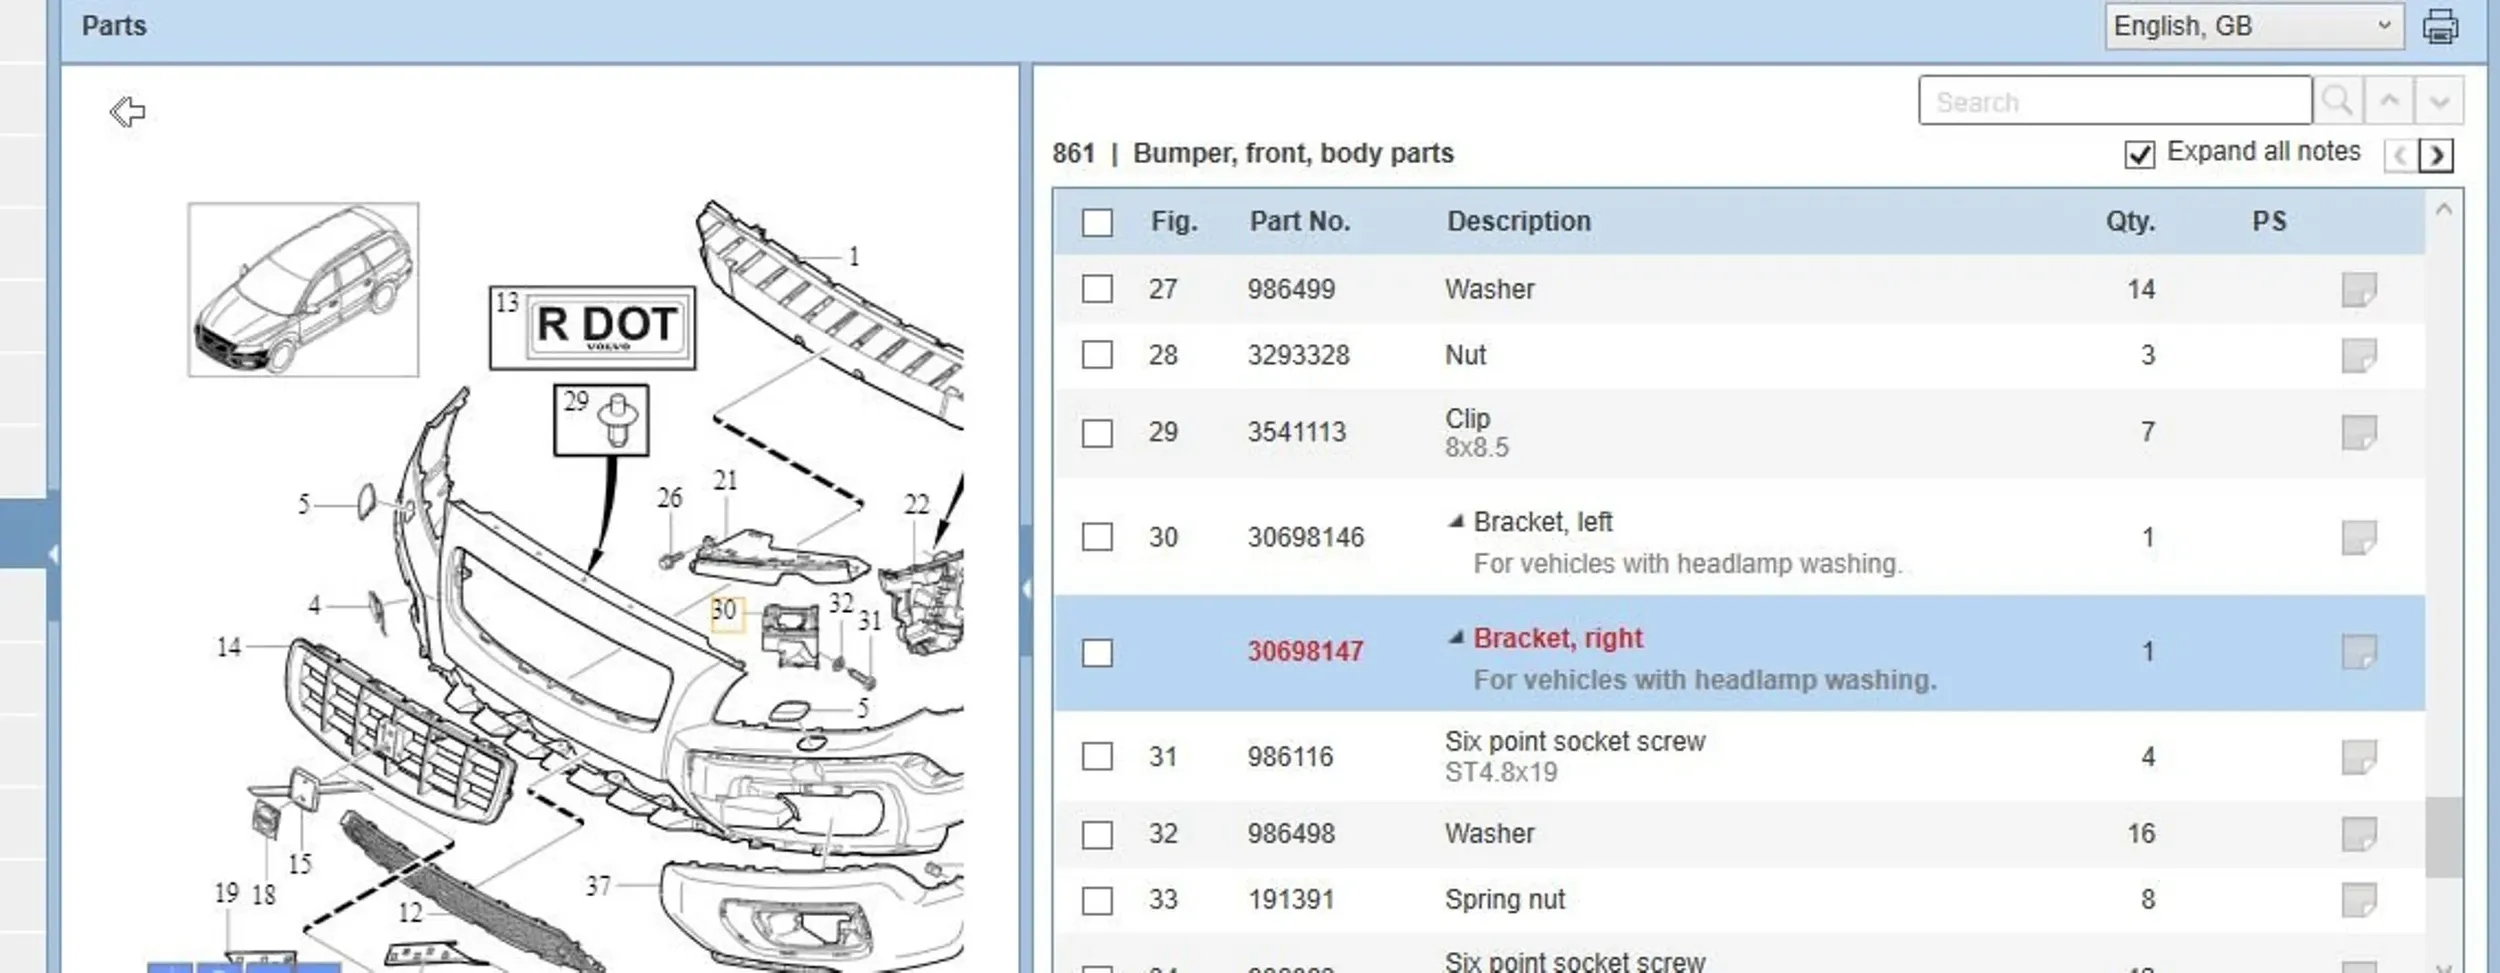Click callout 14 grille label in diagram
Screen dimensions: 2500x973
[229, 648]
